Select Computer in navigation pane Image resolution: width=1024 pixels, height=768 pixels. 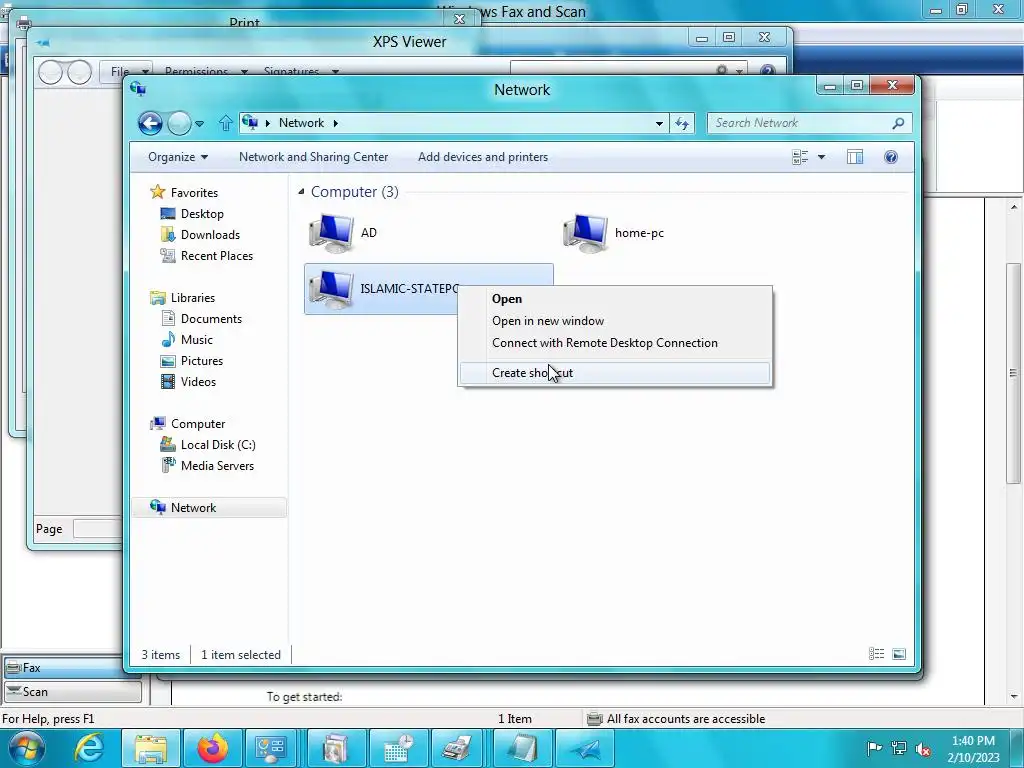(x=198, y=424)
